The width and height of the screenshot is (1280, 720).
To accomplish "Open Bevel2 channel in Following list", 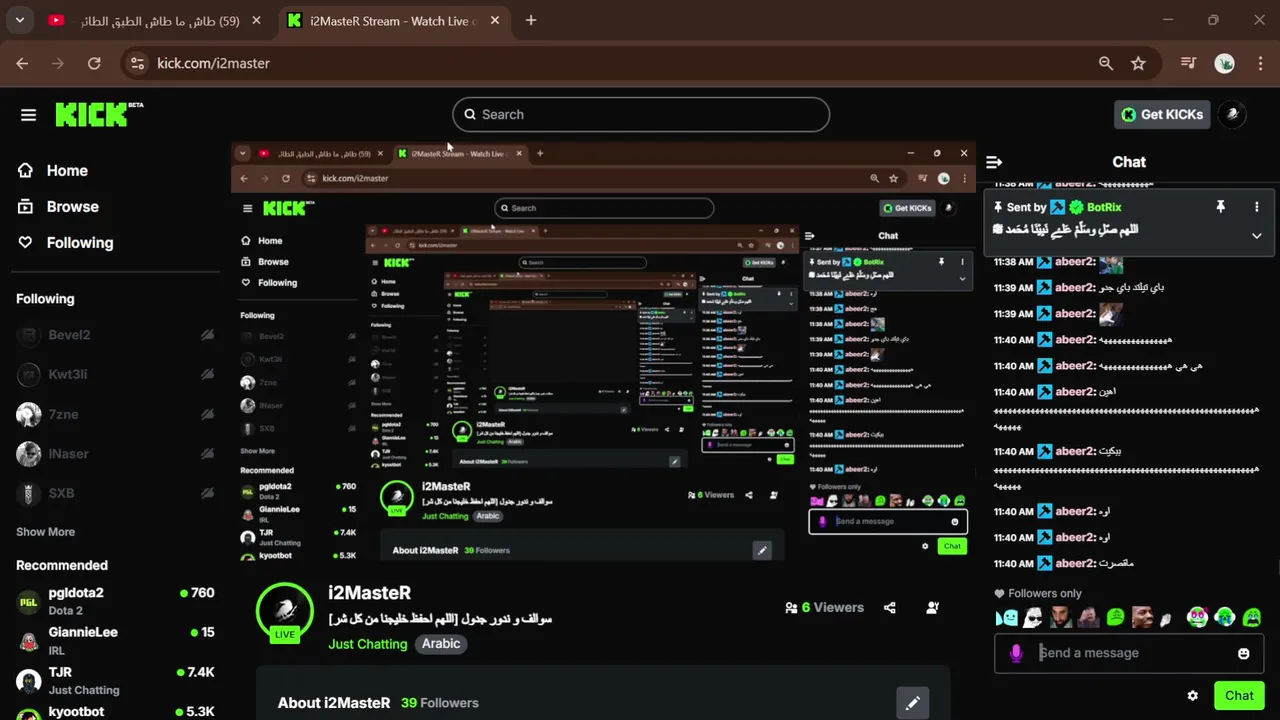I will (x=115, y=335).
